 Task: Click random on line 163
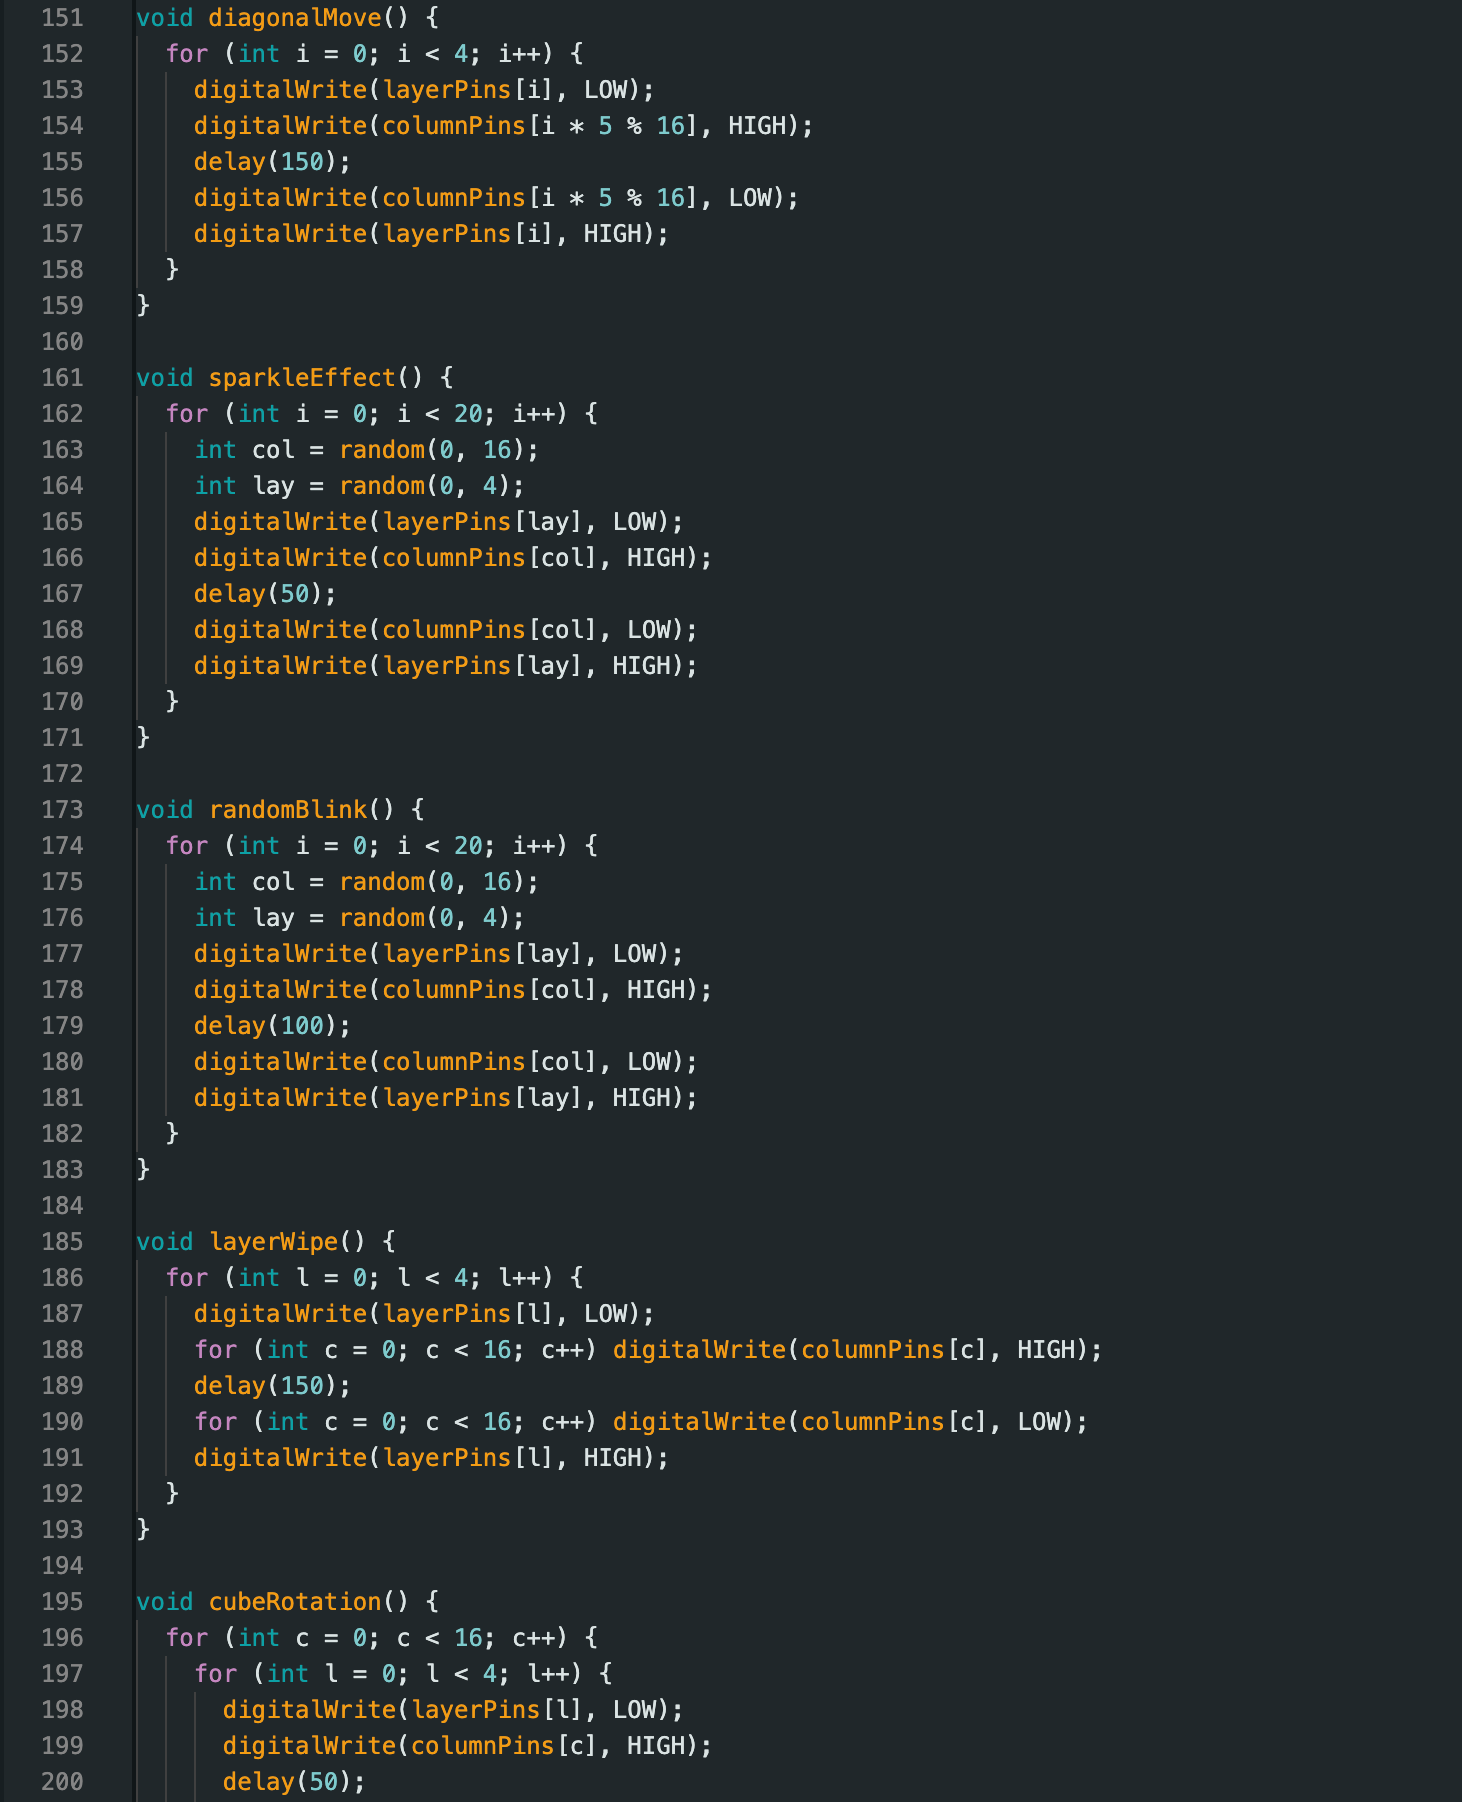tap(382, 450)
